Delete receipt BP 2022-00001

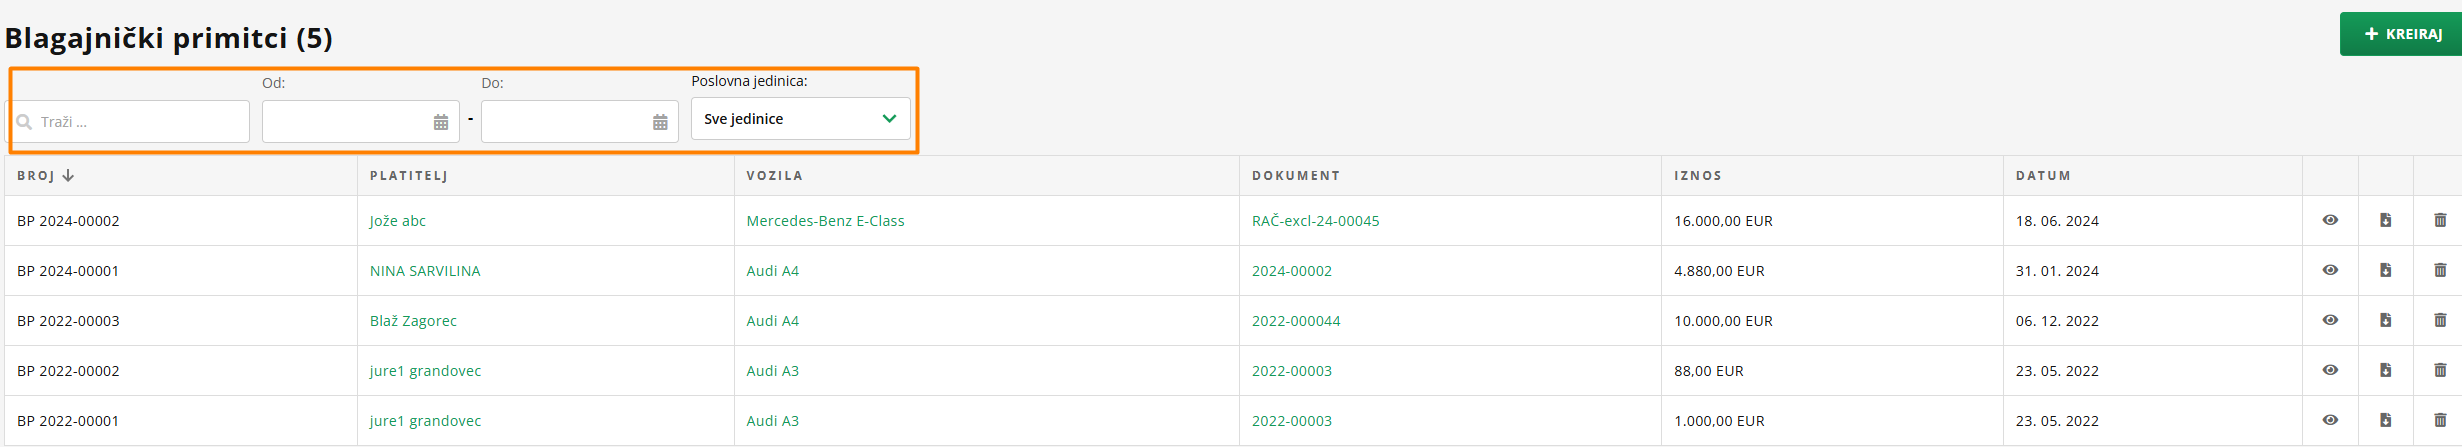[x=2440, y=420]
